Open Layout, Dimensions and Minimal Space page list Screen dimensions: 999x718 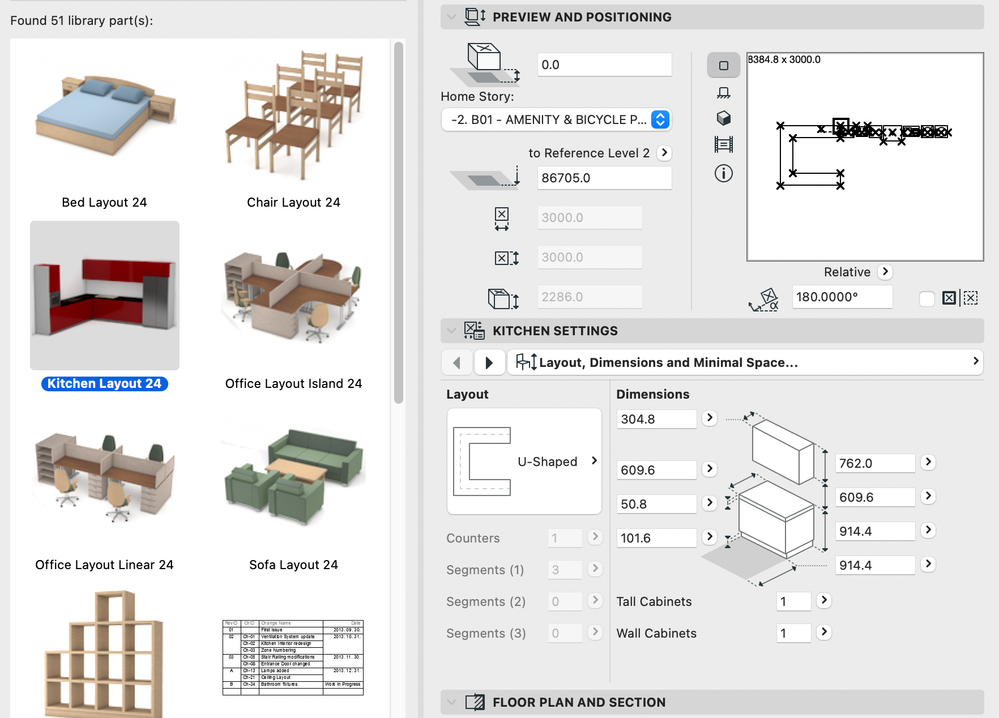click(x=745, y=363)
